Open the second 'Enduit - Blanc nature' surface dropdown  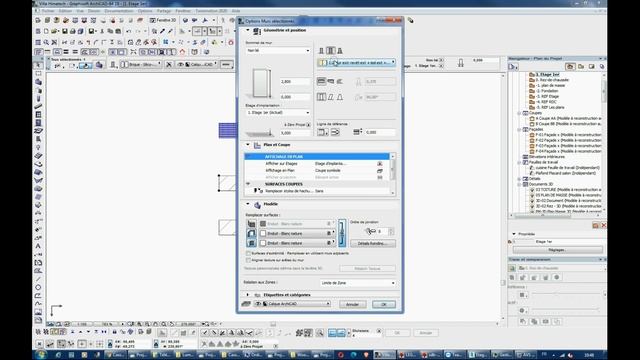point(297,233)
